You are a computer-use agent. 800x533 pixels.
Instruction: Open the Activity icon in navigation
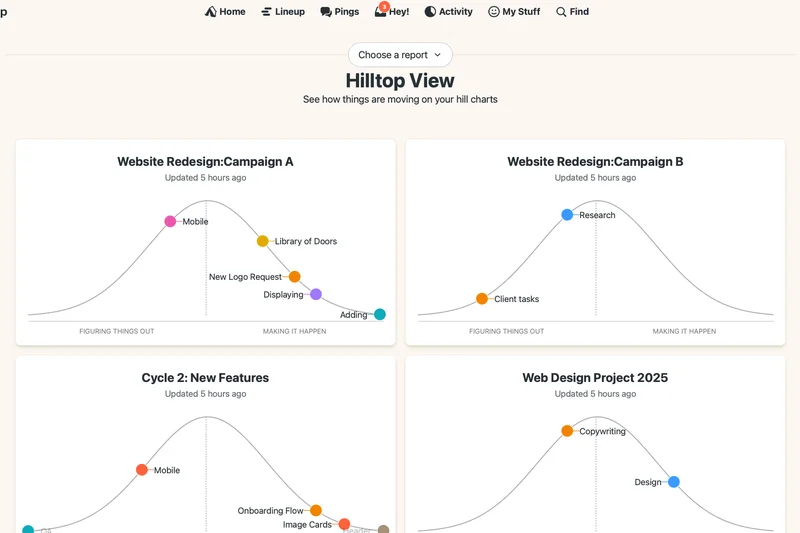pyautogui.click(x=430, y=12)
